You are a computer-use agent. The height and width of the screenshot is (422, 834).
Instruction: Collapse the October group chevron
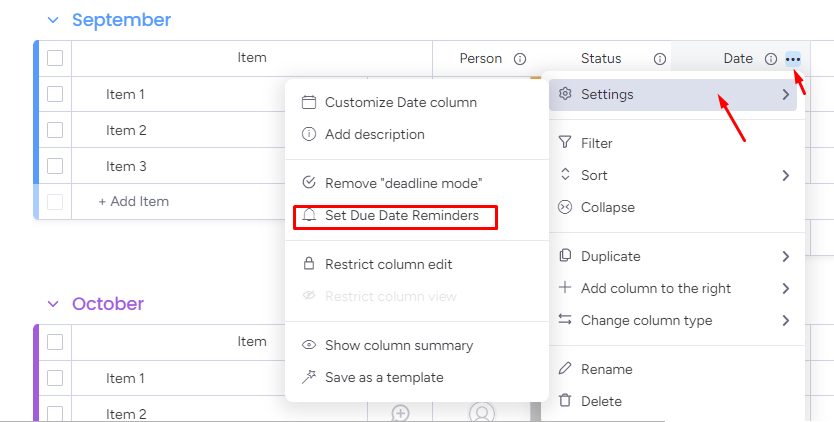click(52, 304)
